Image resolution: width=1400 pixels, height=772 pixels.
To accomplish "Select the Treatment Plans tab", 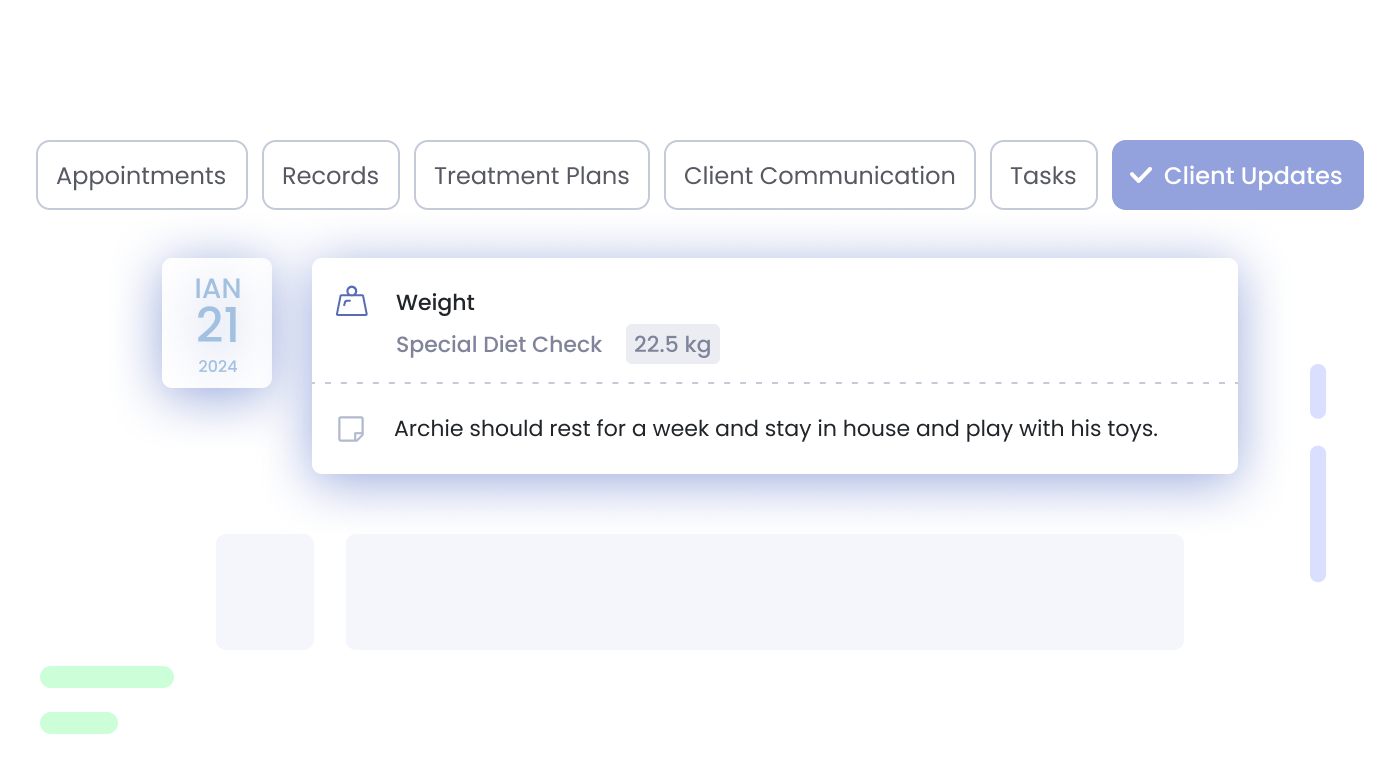I will [x=532, y=175].
